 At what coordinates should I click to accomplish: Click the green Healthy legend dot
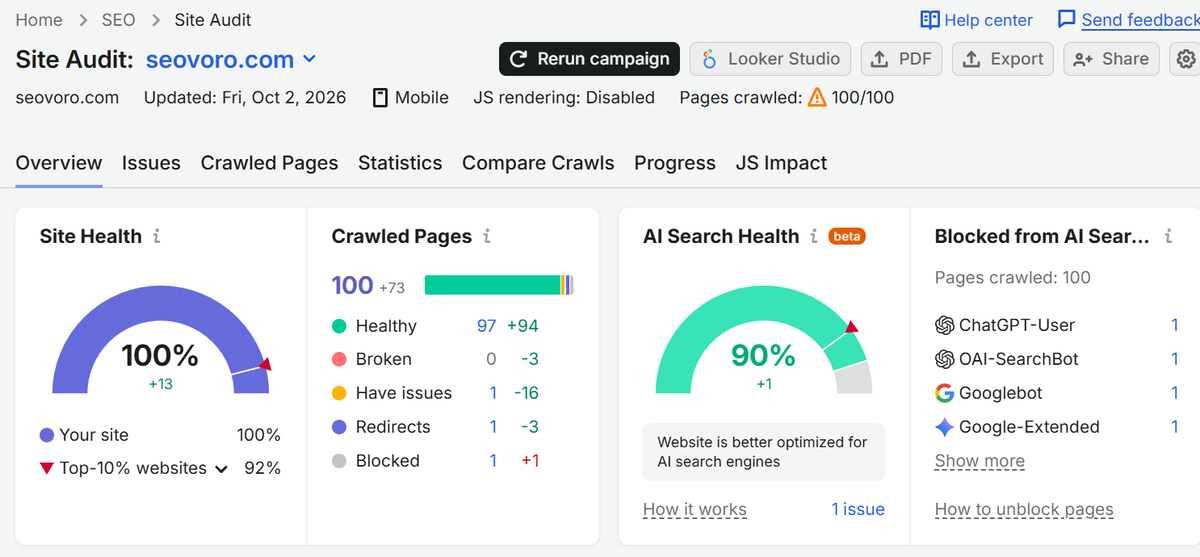pyautogui.click(x=339, y=326)
